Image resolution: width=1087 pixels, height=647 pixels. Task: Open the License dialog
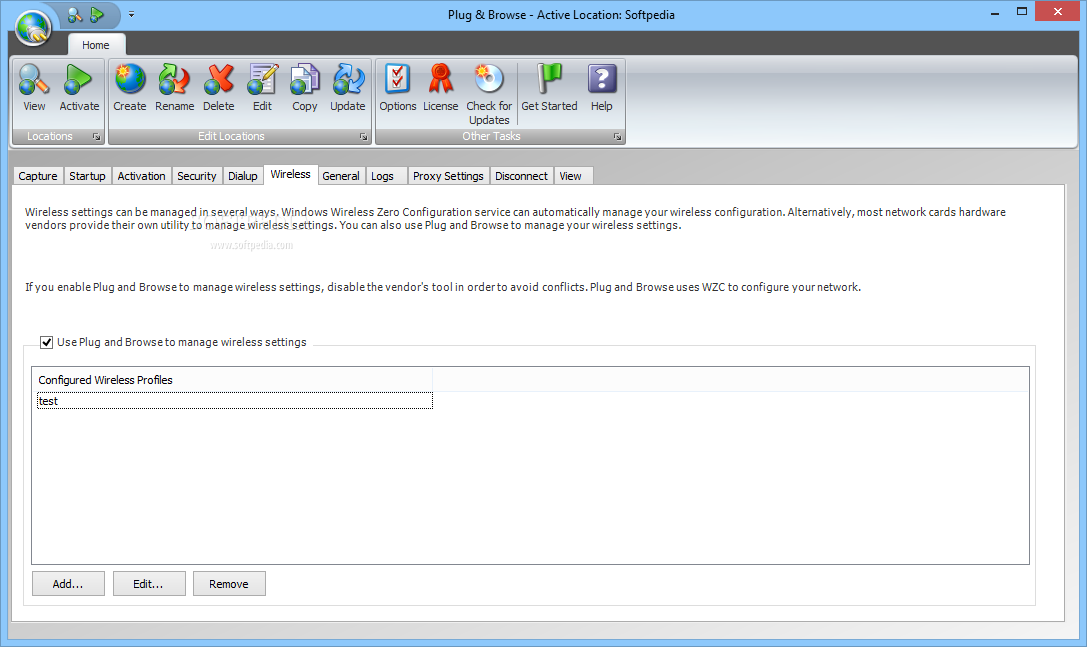440,88
